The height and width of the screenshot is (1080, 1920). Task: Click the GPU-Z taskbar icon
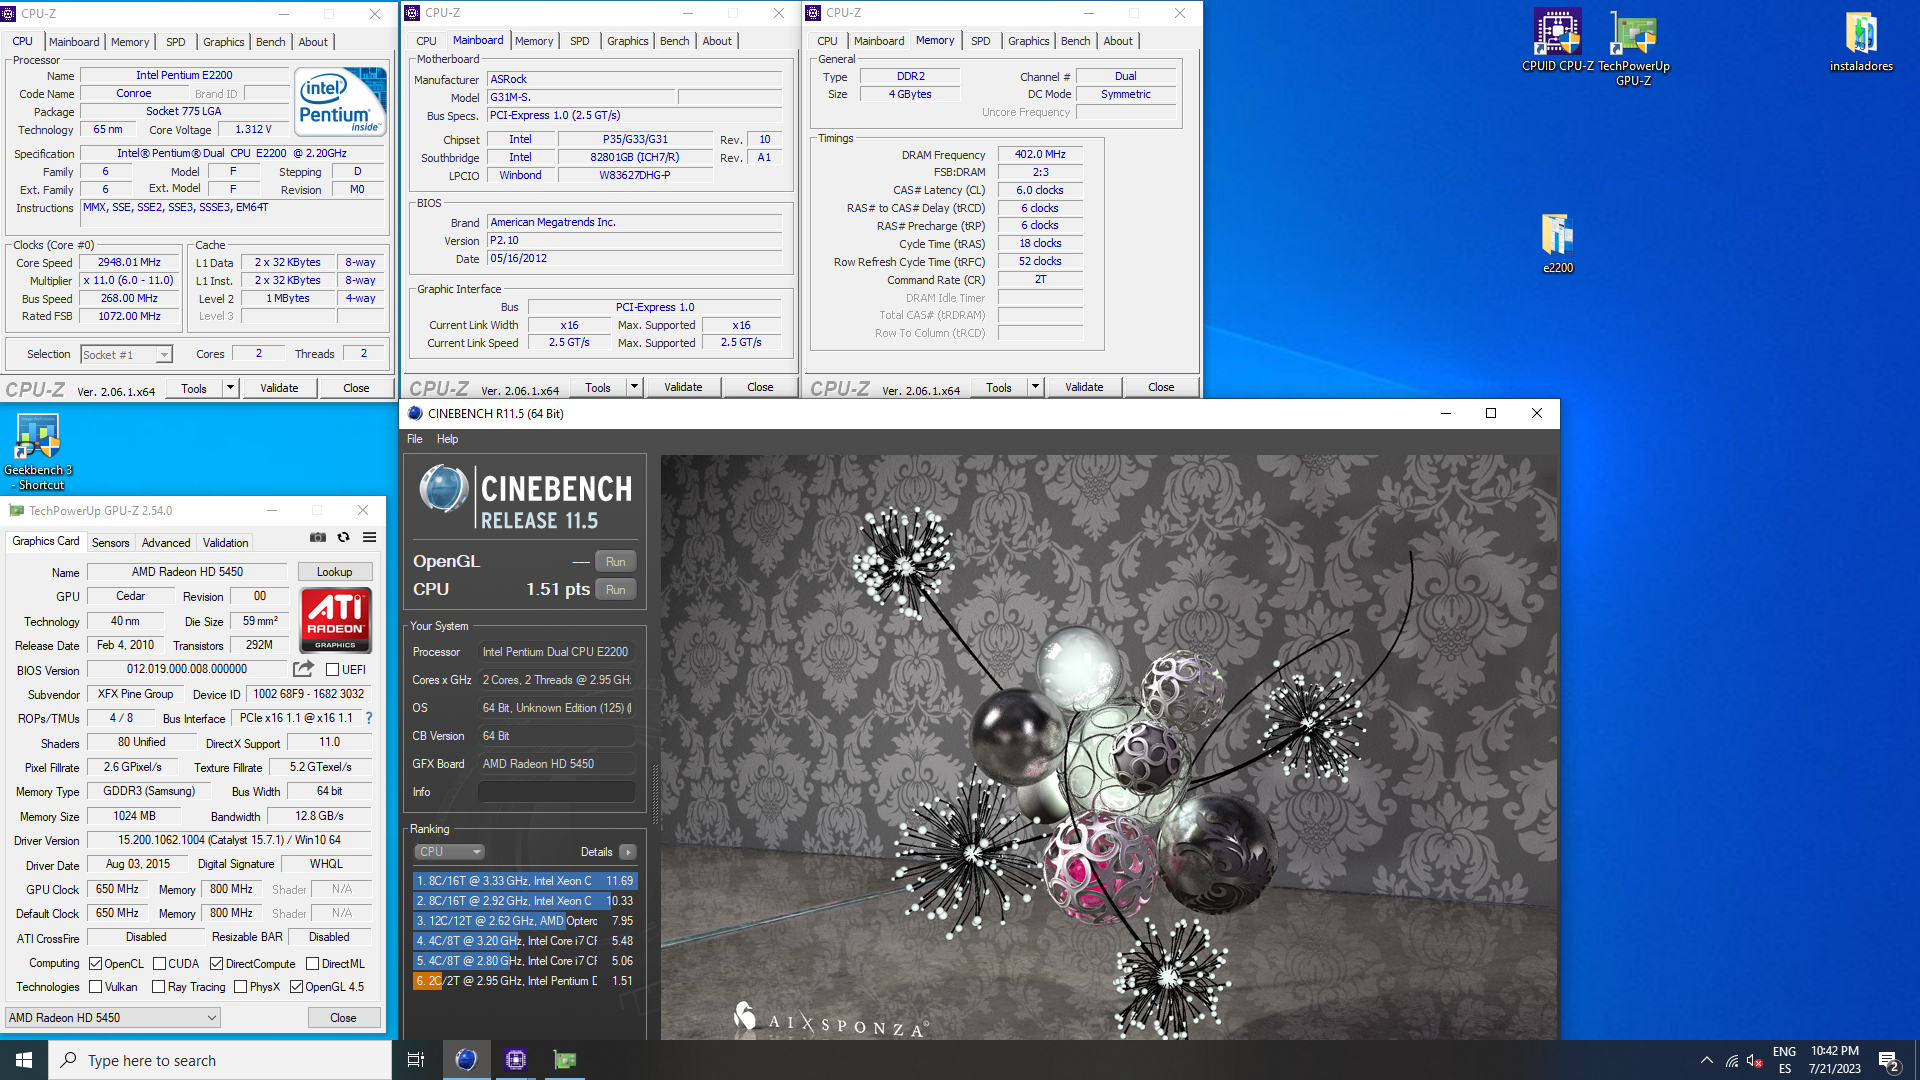(565, 1060)
